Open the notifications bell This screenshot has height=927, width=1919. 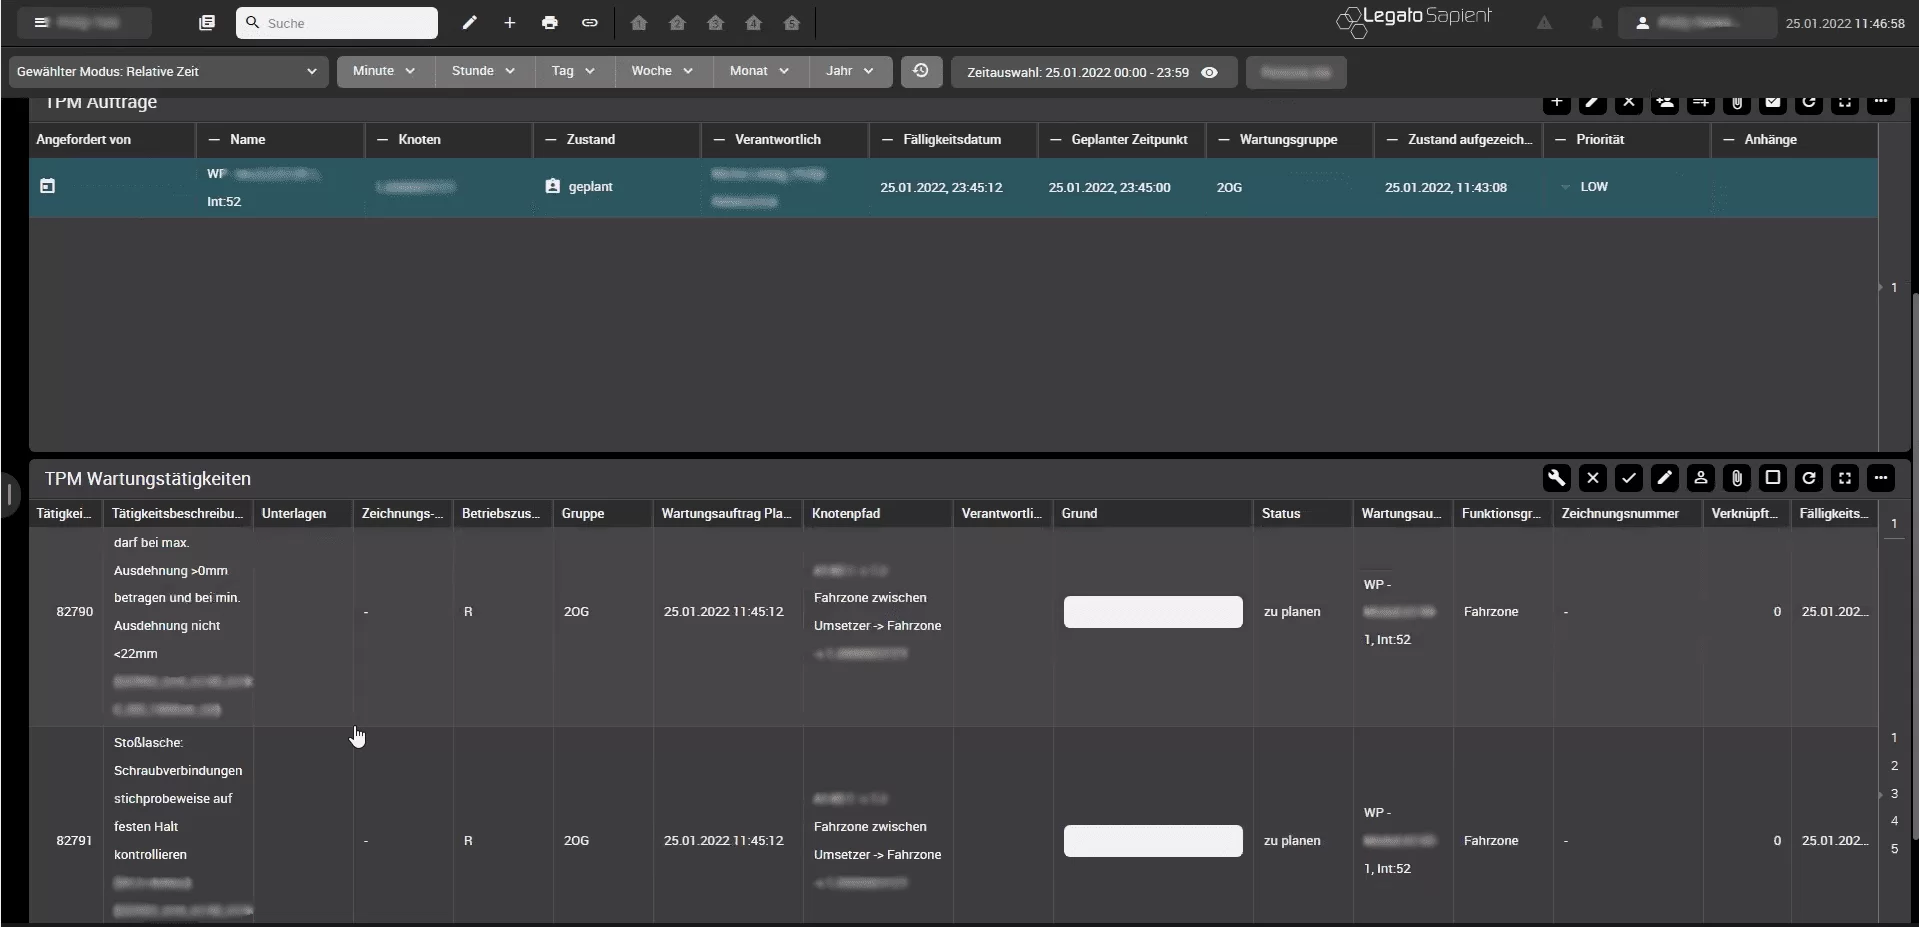coord(1597,23)
